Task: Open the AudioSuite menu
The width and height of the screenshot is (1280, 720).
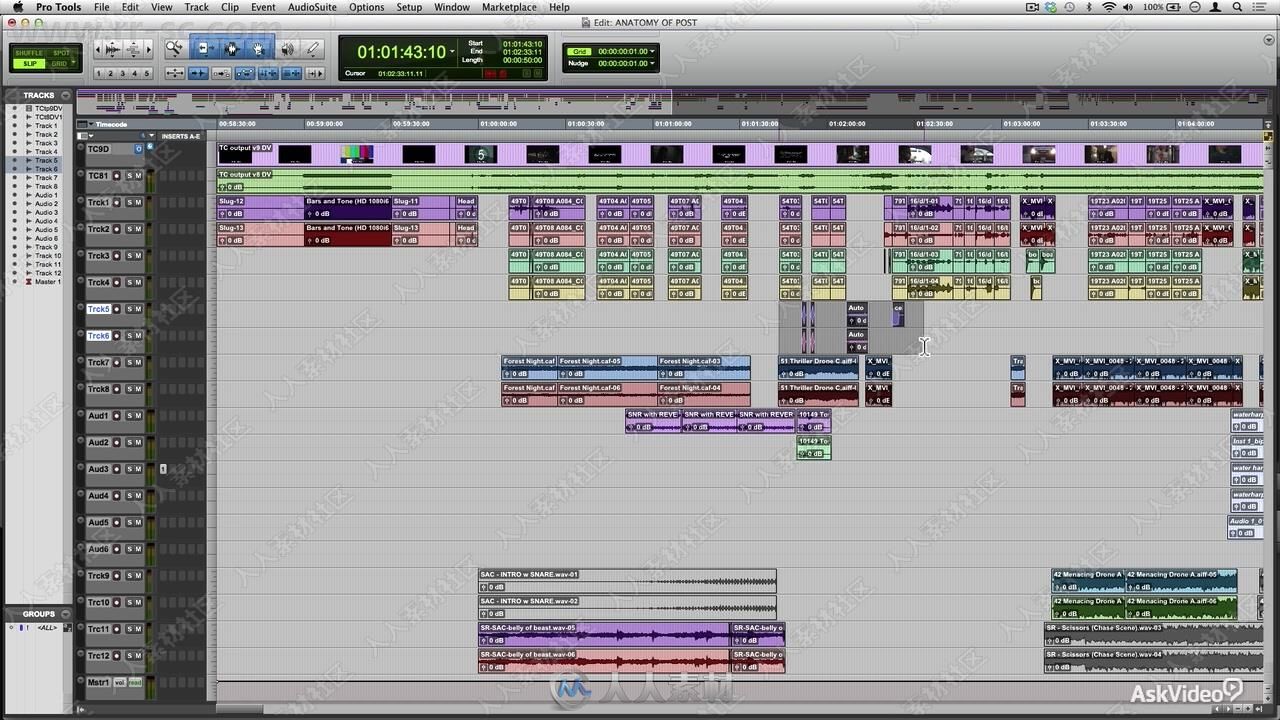Action: 312,7
